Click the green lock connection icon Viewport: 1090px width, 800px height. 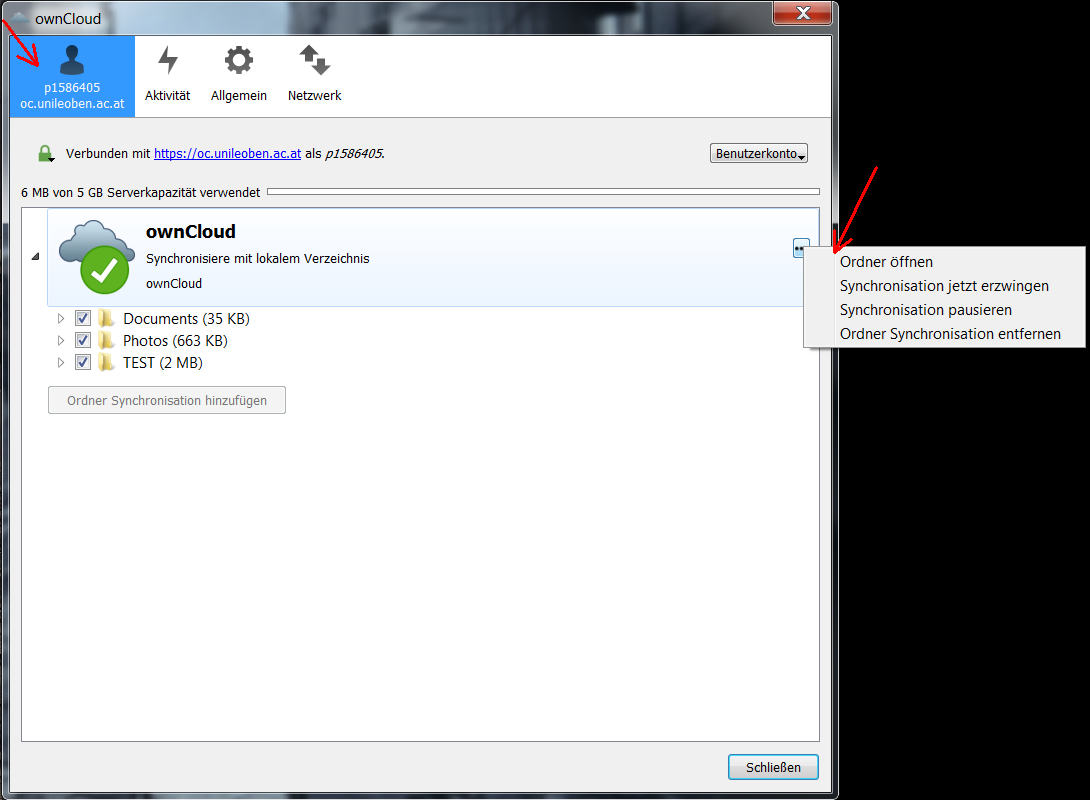[x=45, y=153]
